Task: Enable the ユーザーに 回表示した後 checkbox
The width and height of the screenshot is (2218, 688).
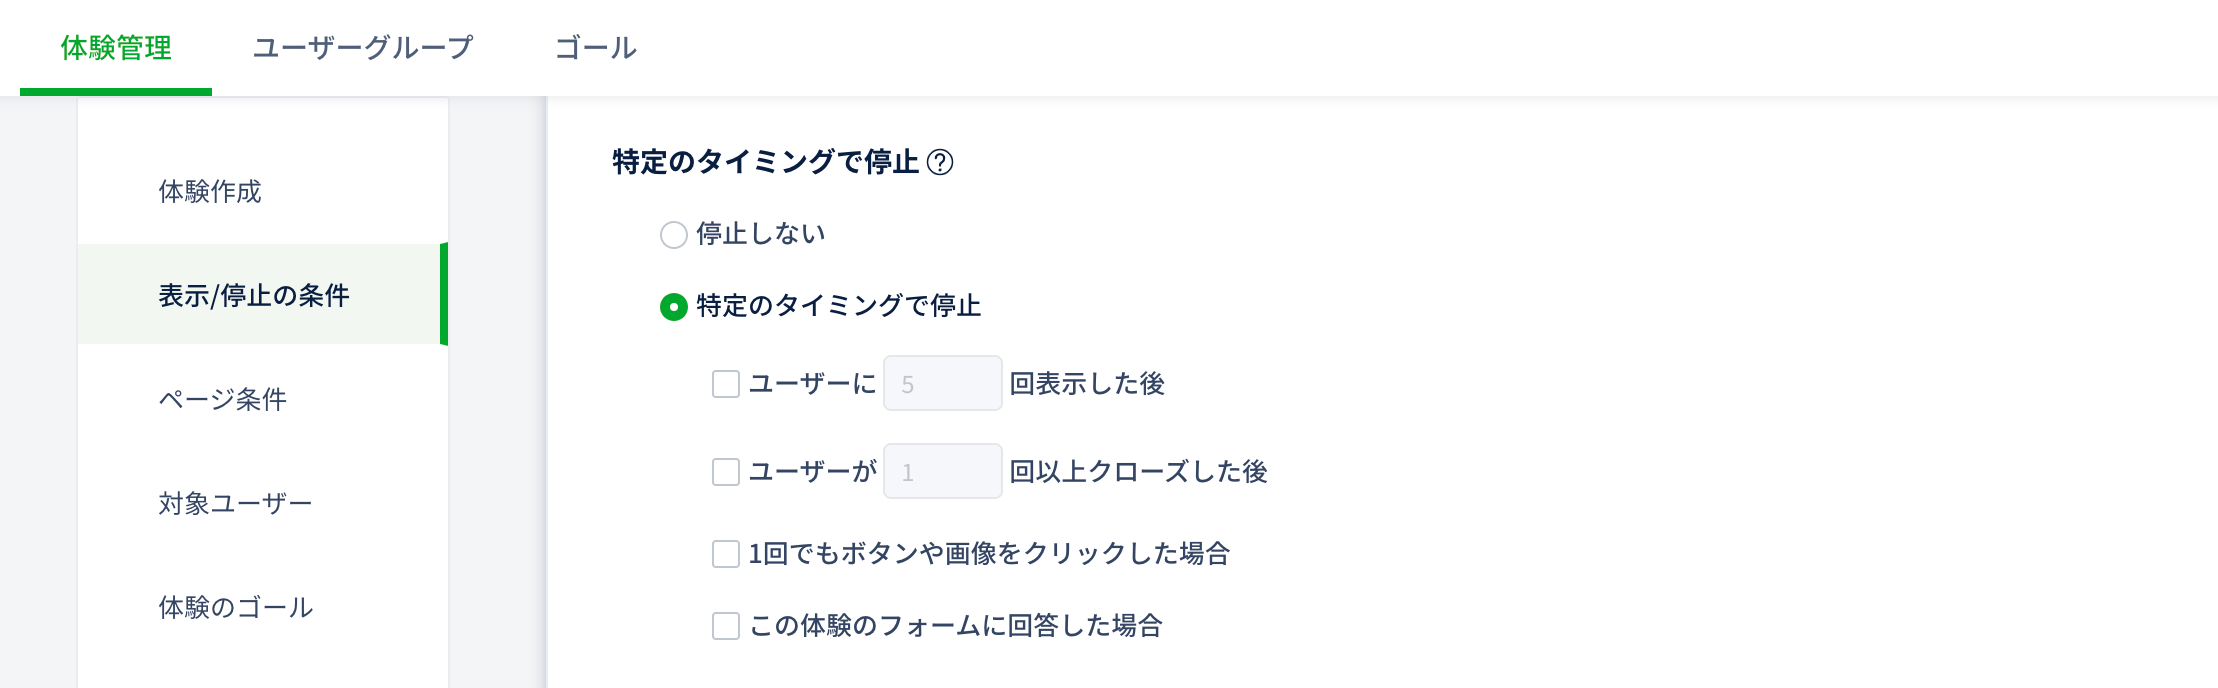Action: pyautogui.click(x=726, y=384)
